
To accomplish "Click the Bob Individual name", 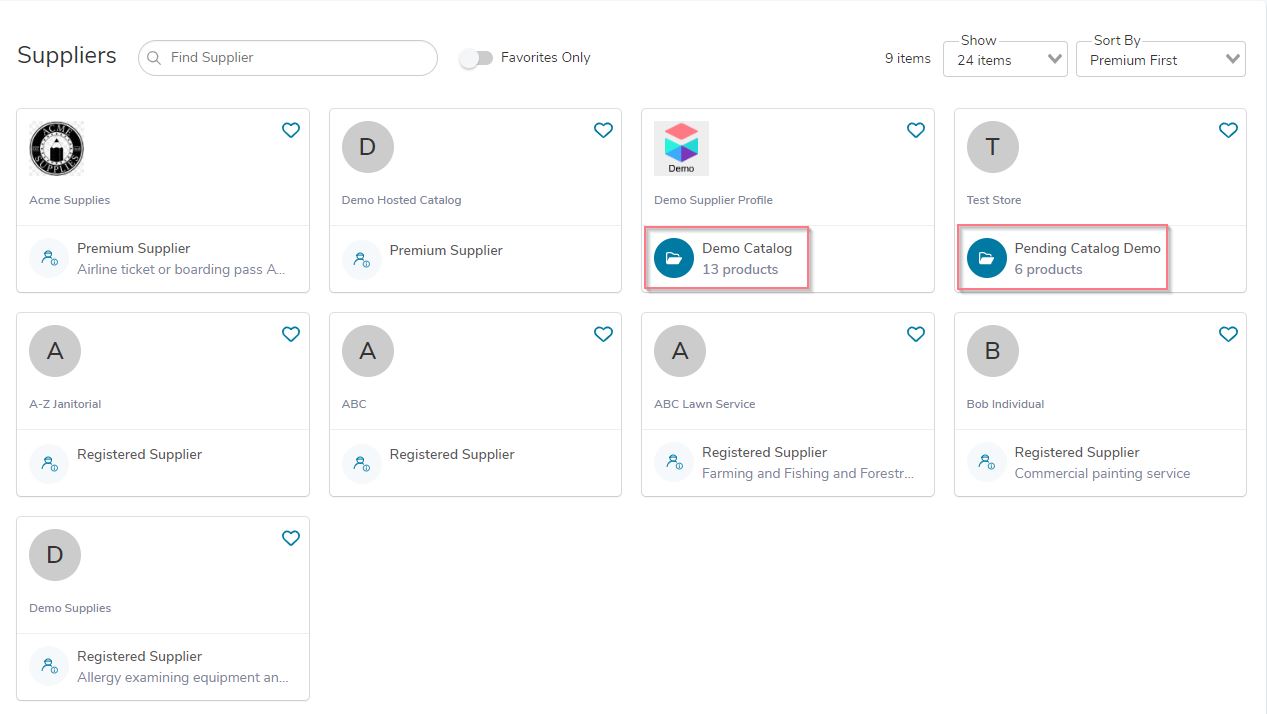I will (x=1005, y=404).
